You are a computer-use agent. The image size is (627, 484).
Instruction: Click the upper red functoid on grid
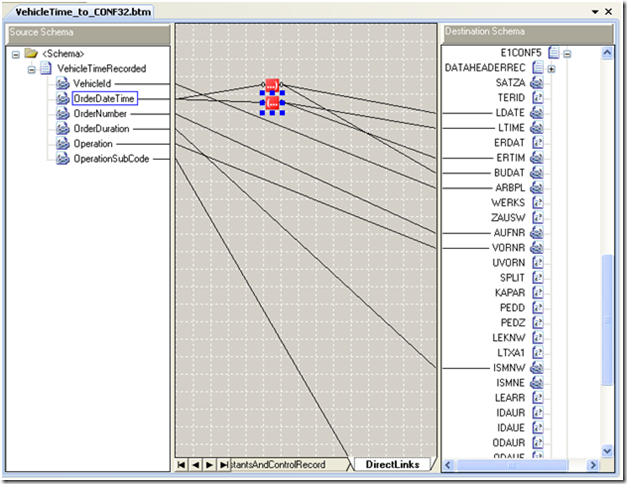point(272,86)
